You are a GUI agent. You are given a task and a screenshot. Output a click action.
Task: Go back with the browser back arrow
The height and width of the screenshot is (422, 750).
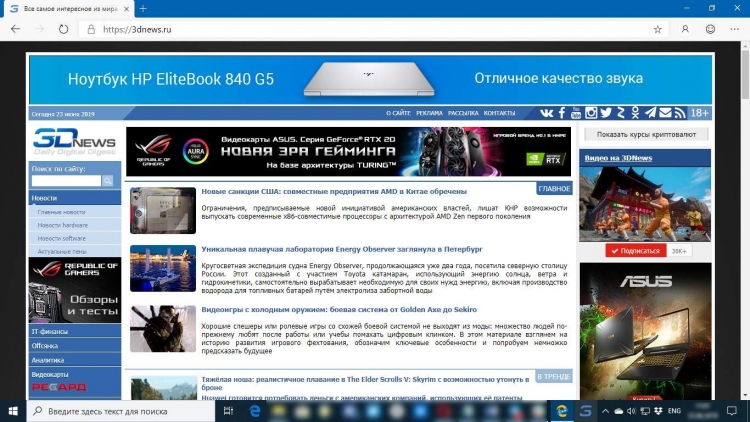pyautogui.click(x=15, y=29)
